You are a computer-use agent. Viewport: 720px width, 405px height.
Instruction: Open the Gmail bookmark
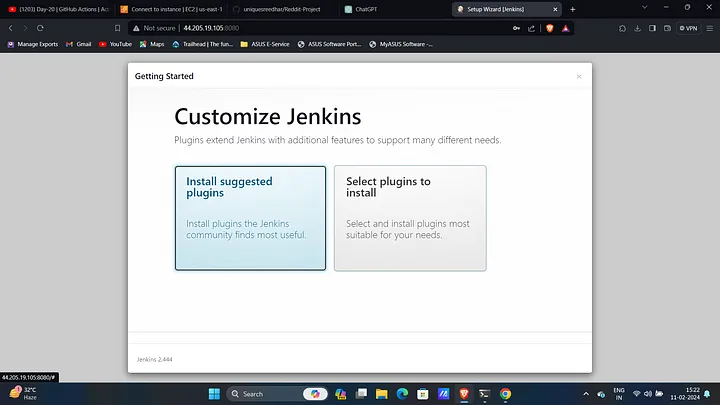coord(79,44)
